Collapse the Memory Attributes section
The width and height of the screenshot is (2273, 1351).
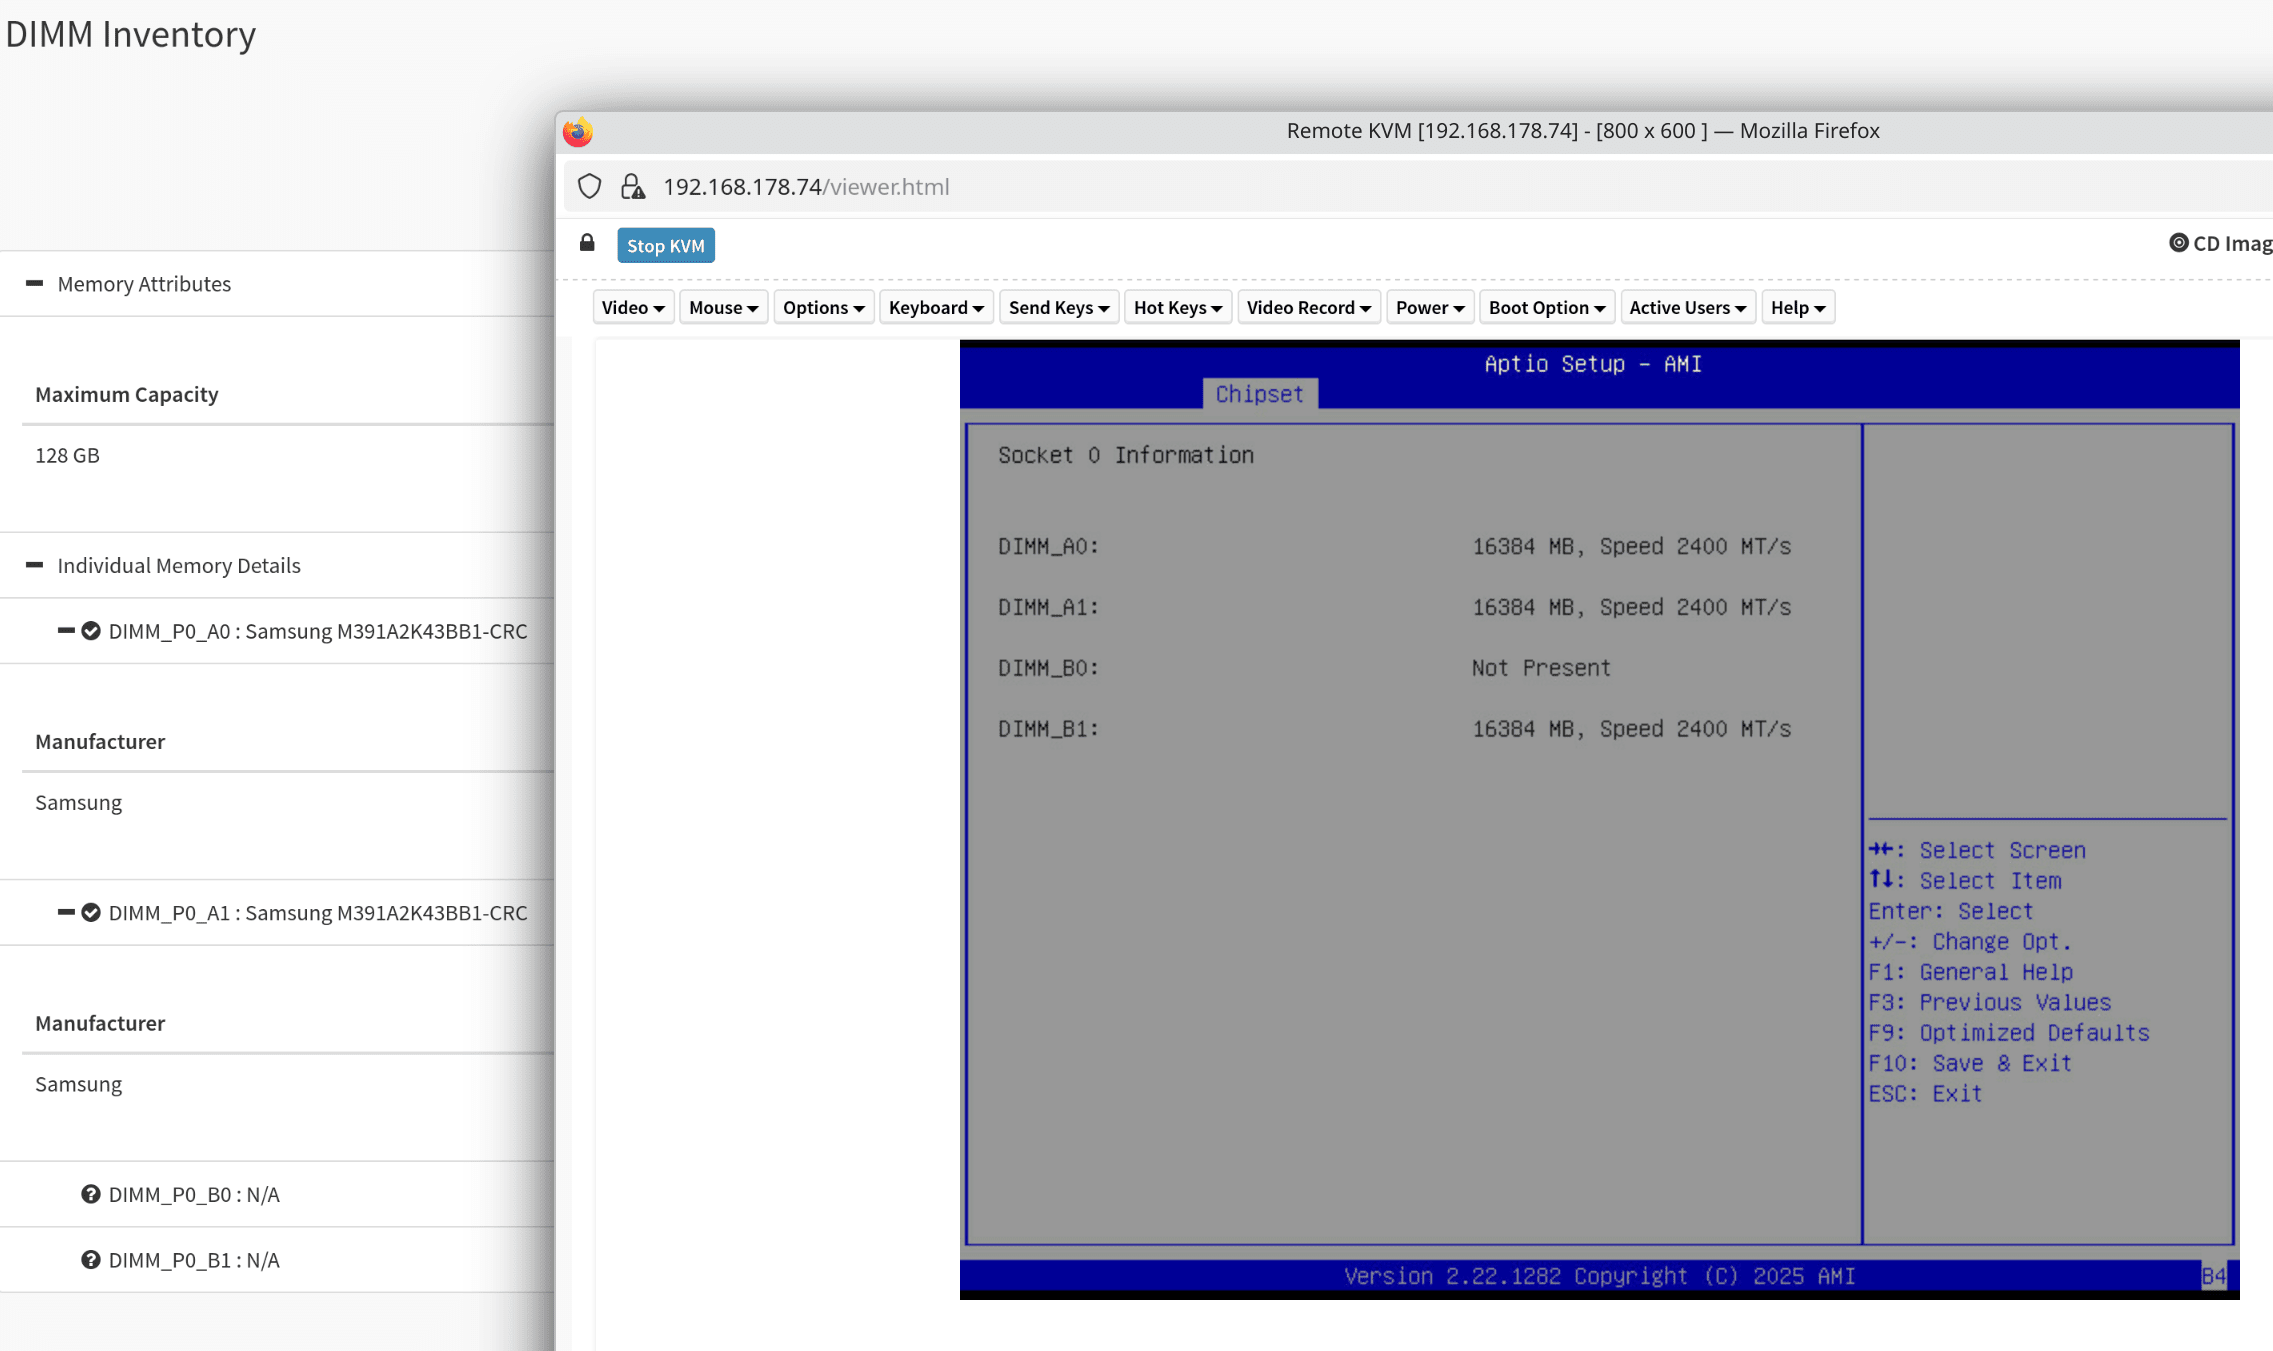(35, 284)
